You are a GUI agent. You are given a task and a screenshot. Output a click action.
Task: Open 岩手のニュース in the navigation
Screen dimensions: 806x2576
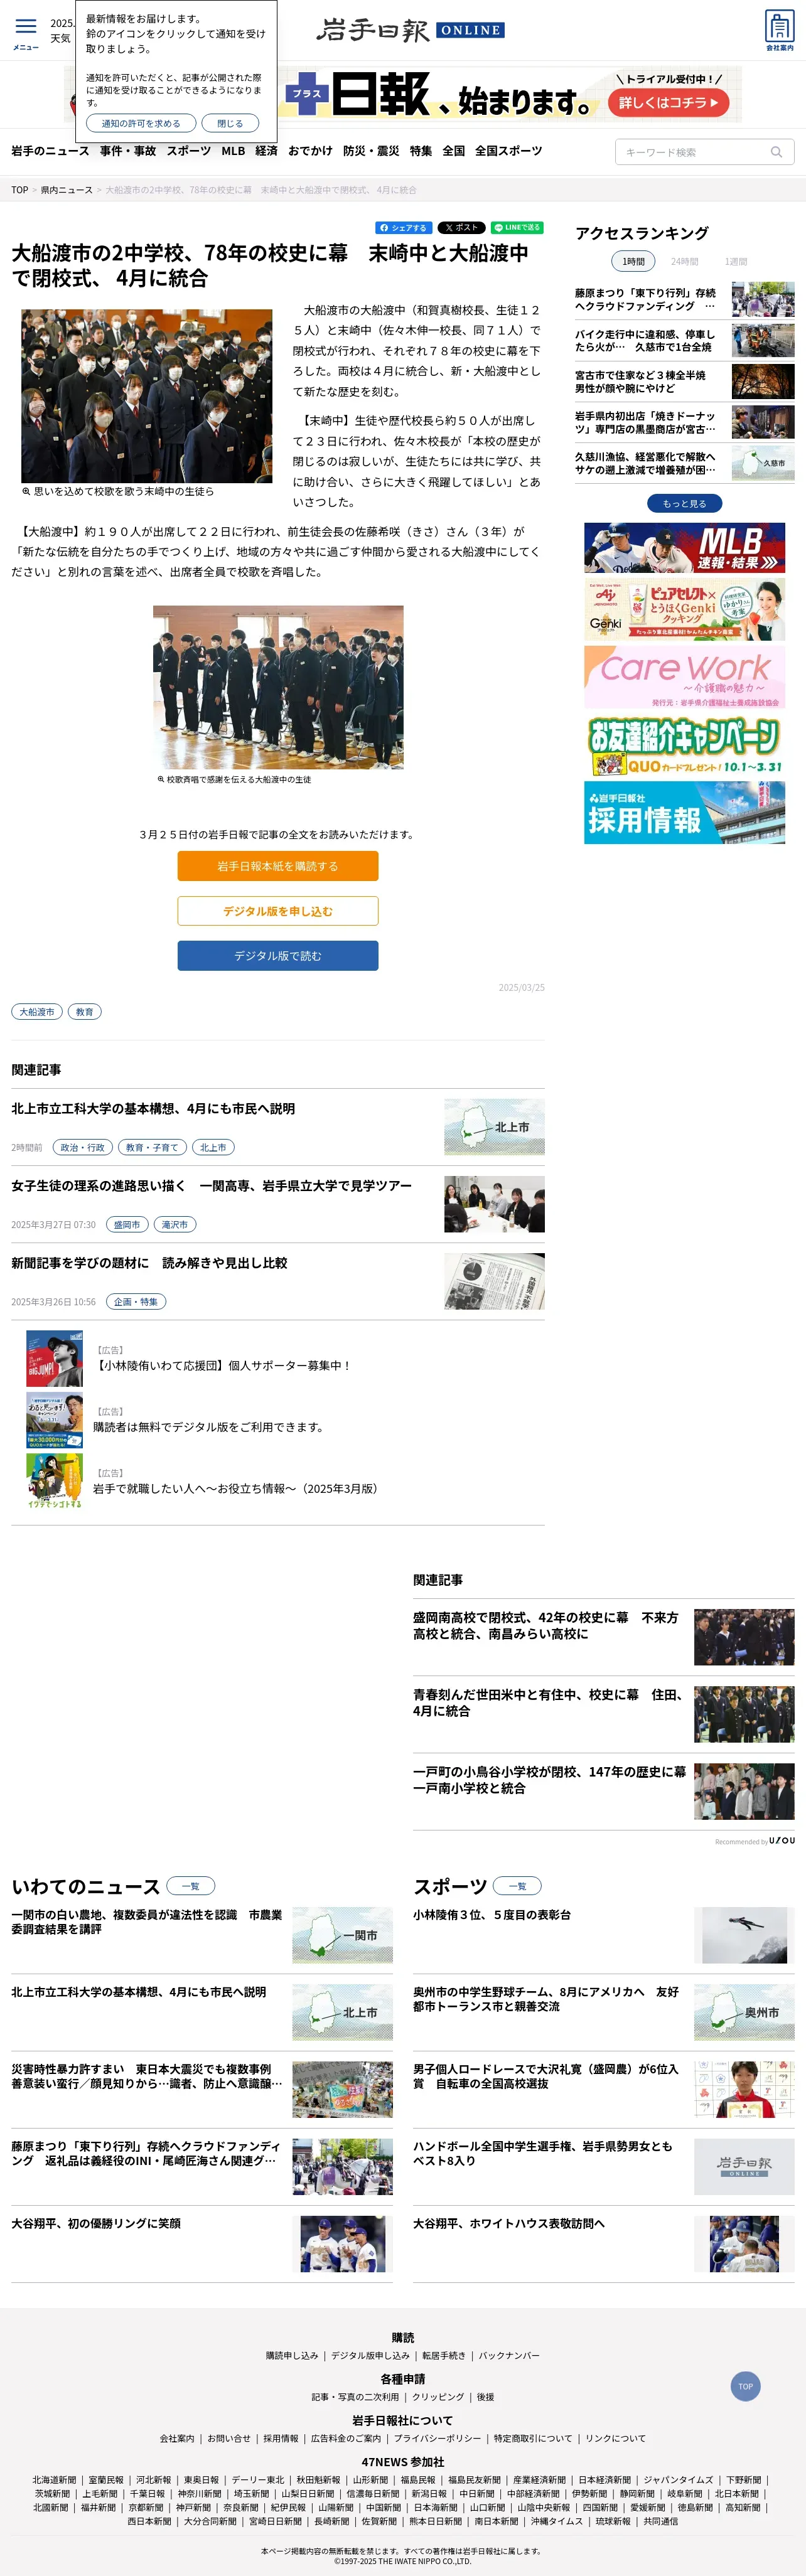[x=50, y=151]
